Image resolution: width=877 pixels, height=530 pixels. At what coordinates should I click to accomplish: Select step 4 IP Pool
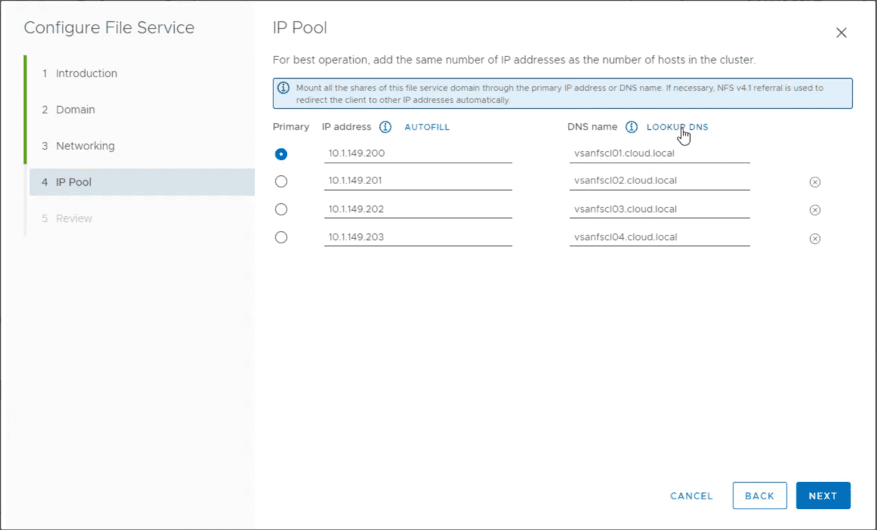click(142, 182)
